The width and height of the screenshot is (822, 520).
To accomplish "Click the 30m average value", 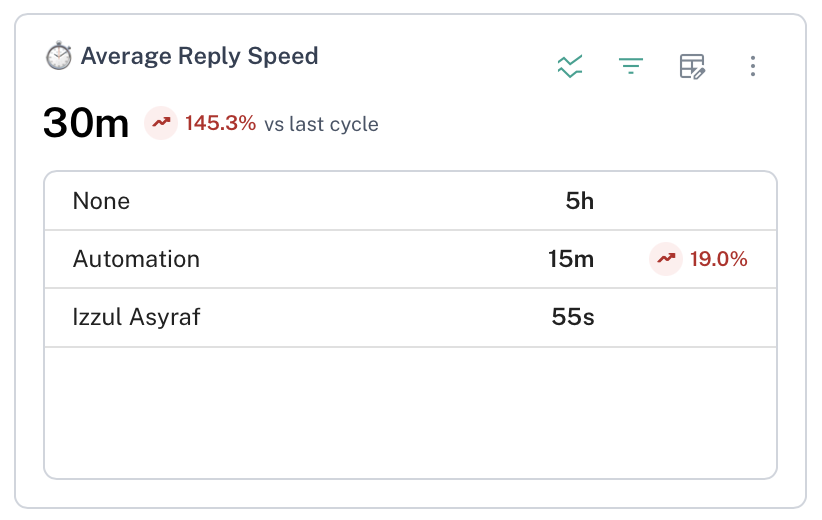I will click(86, 124).
